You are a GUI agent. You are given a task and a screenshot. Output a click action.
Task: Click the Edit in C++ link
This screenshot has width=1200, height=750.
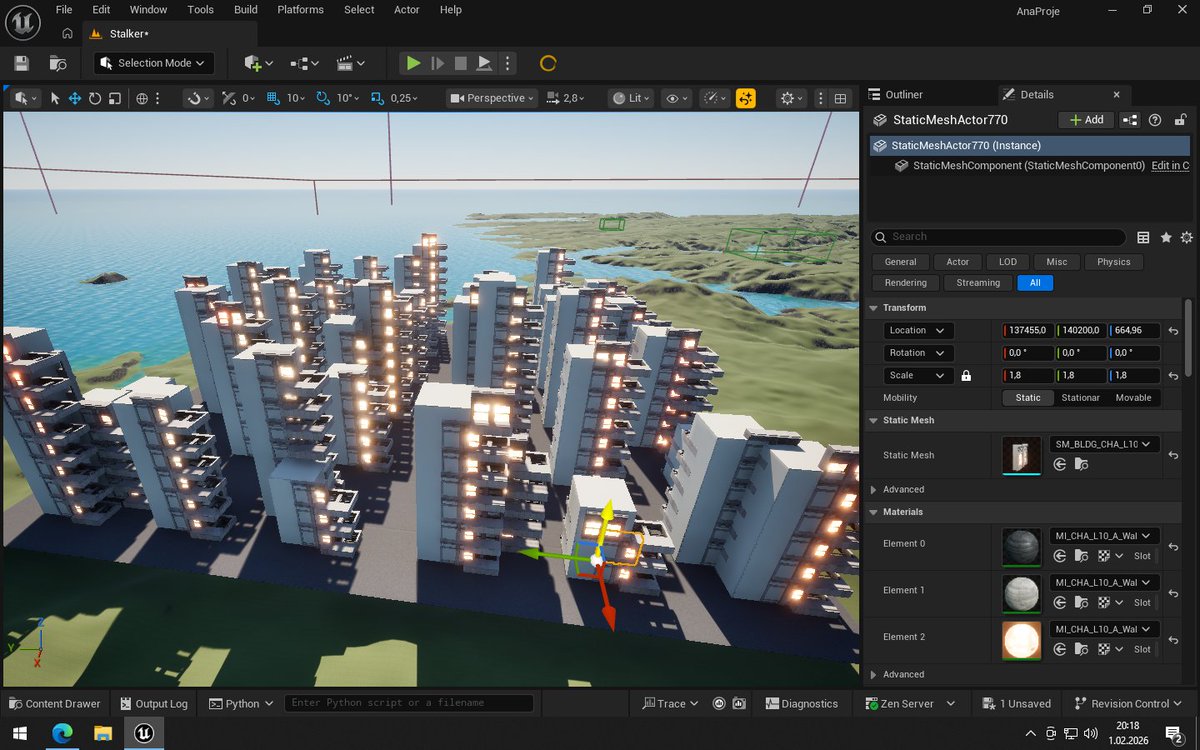1170,166
